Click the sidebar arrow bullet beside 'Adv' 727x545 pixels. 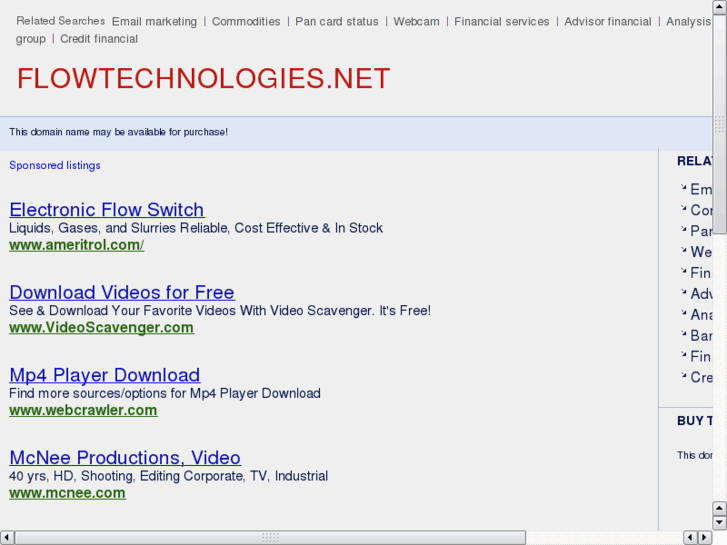tap(683, 292)
